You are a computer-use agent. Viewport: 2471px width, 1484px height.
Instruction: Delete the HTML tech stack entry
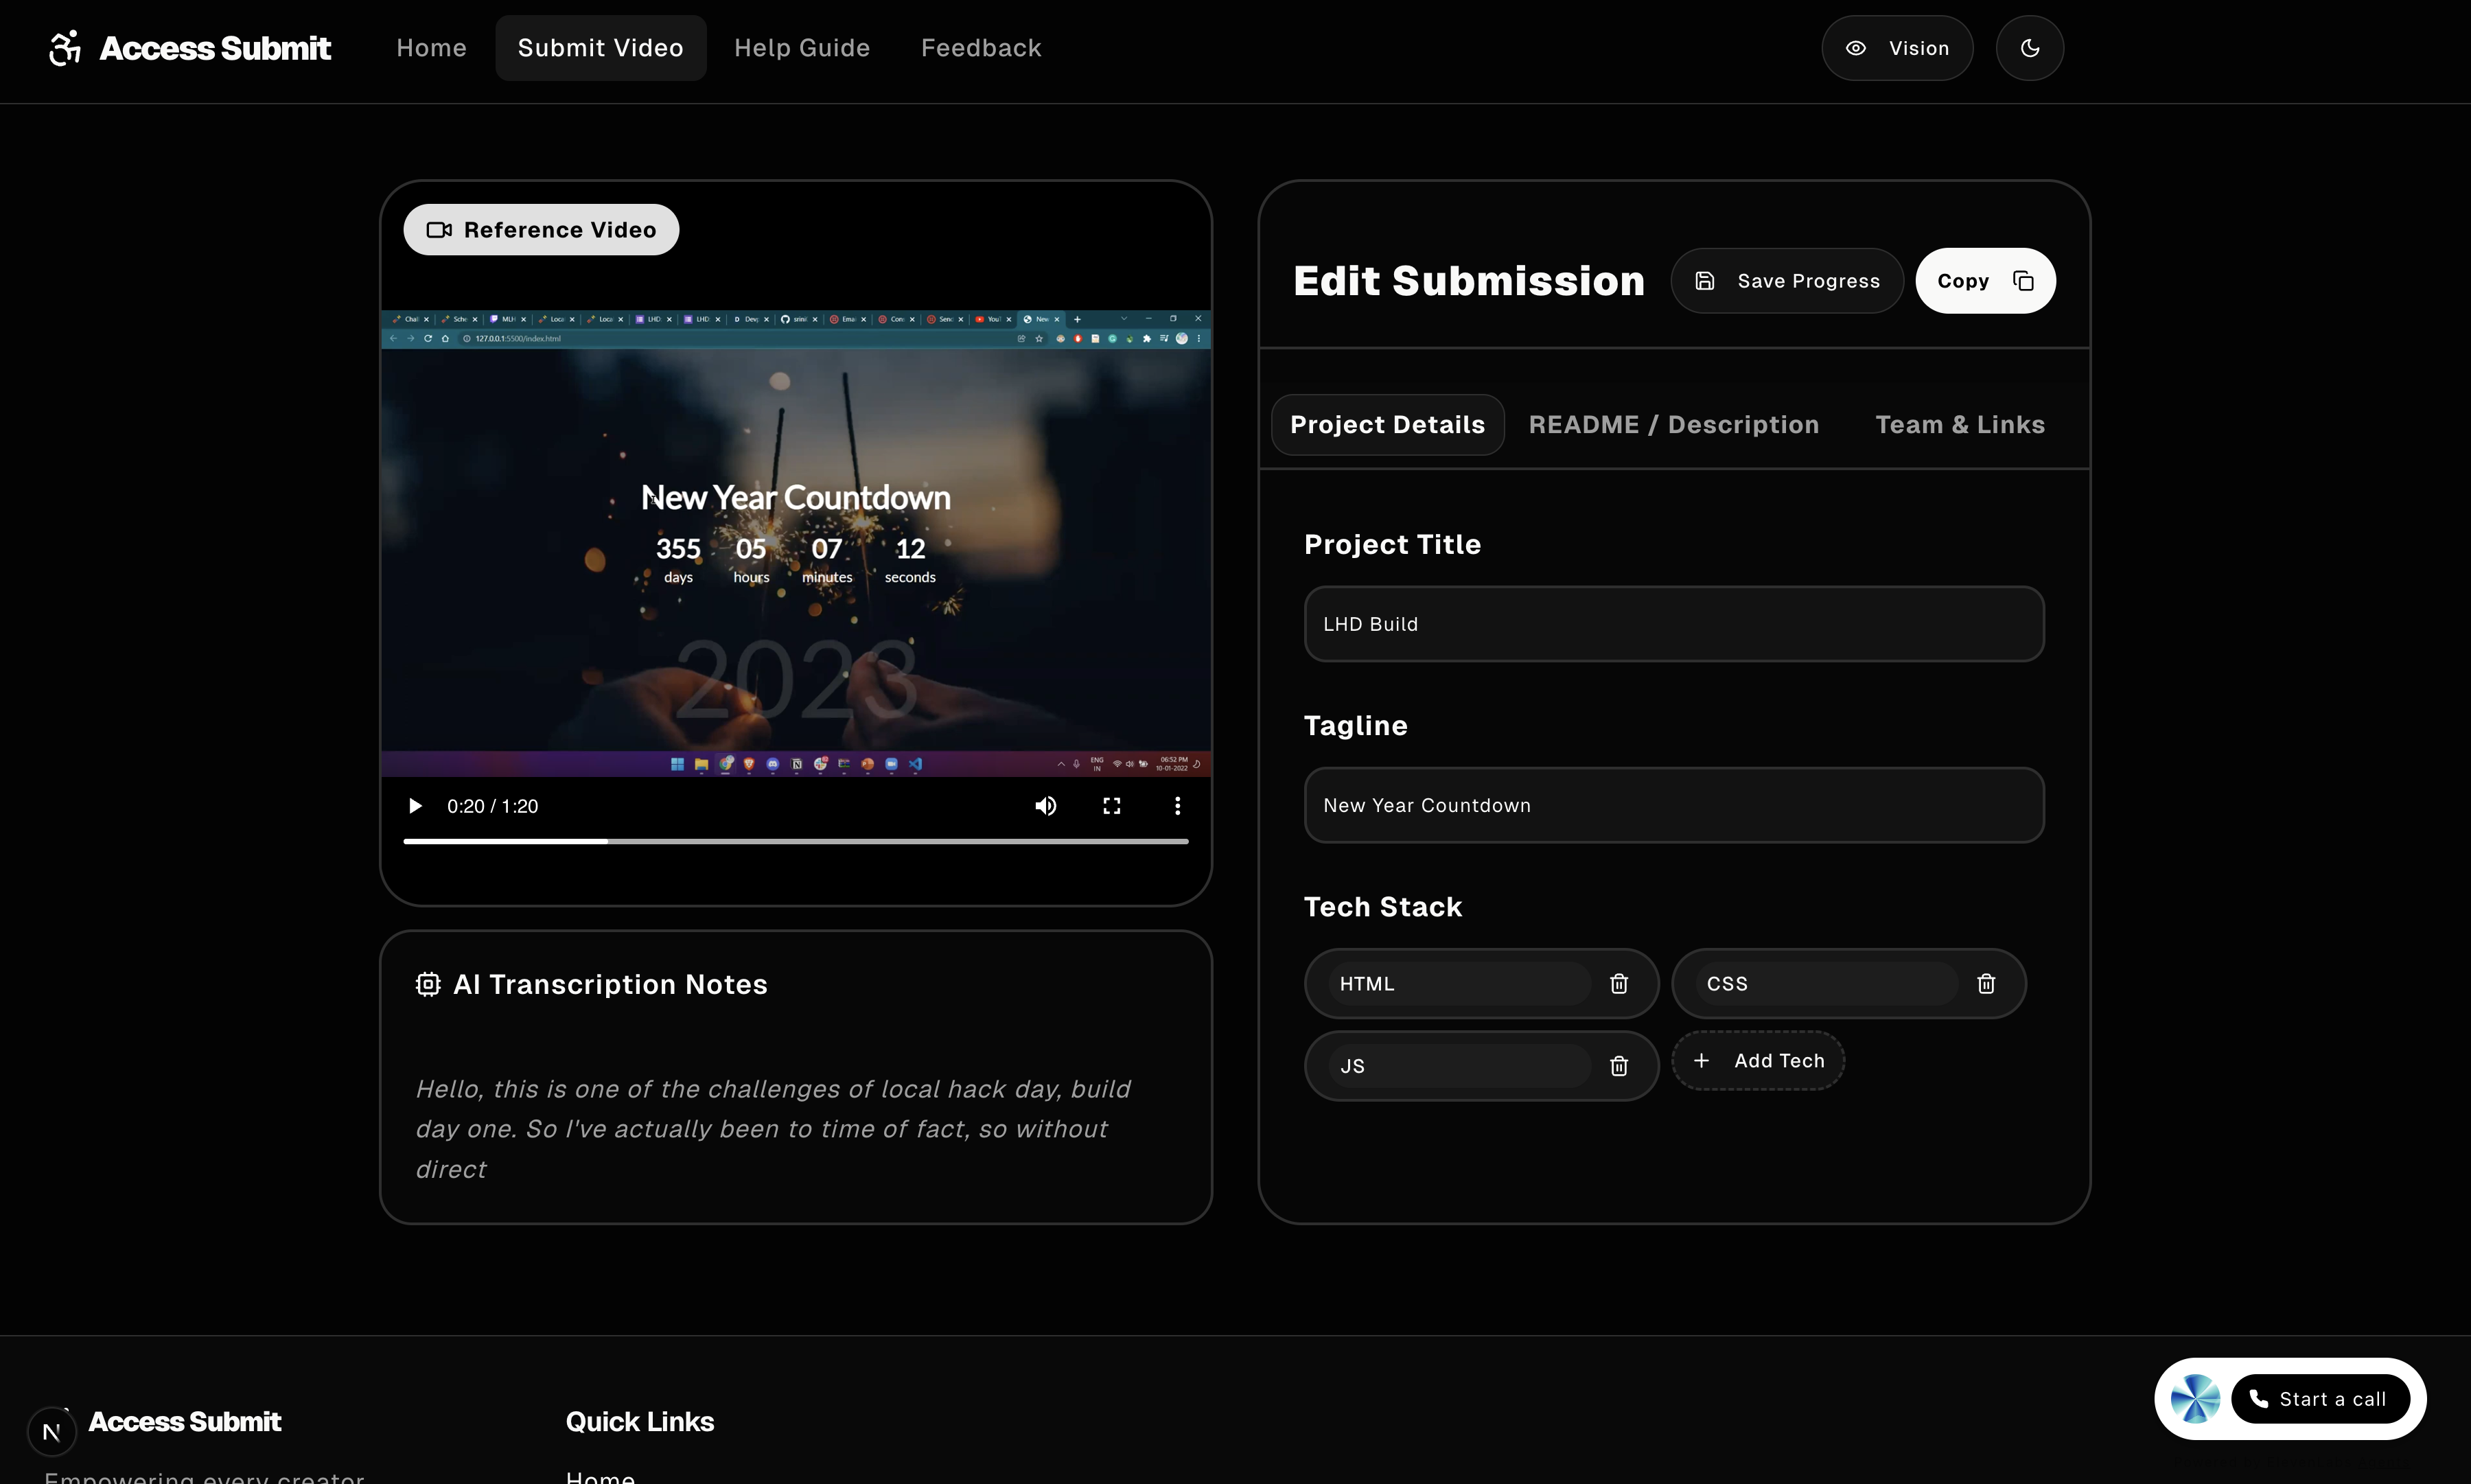click(x=1618, y=984)
